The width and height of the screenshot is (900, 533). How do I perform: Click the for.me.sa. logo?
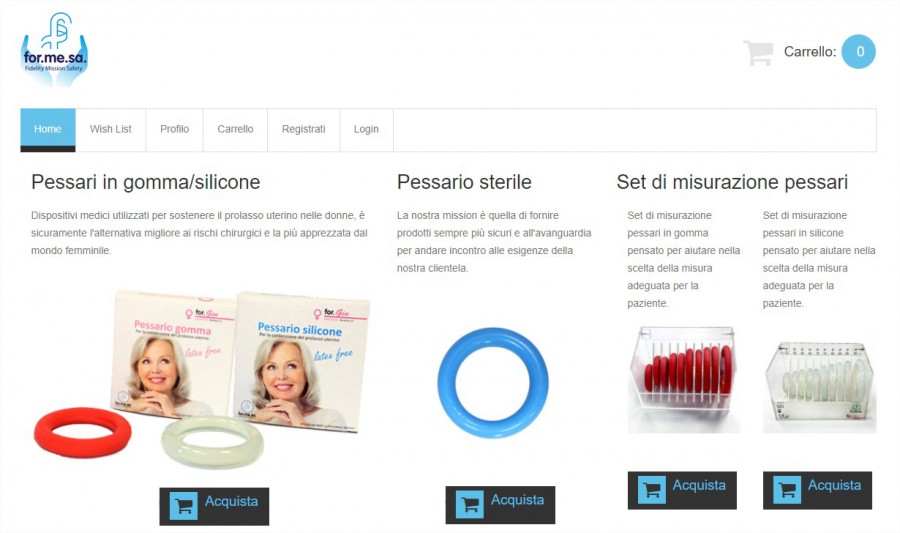click(55, 50)
